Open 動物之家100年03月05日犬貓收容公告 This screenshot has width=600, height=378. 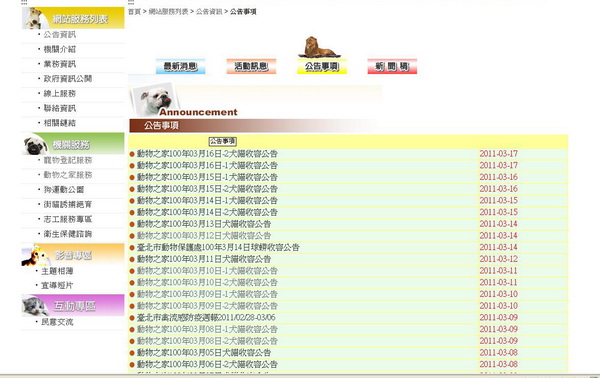click(204, 353)
